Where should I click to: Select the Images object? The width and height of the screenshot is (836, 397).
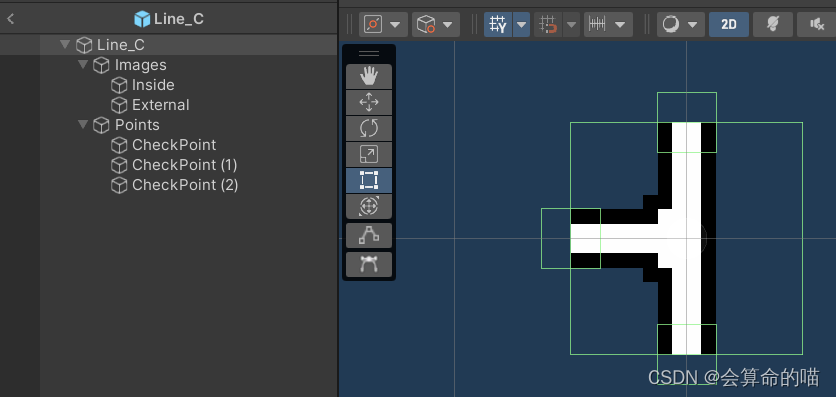141,65
